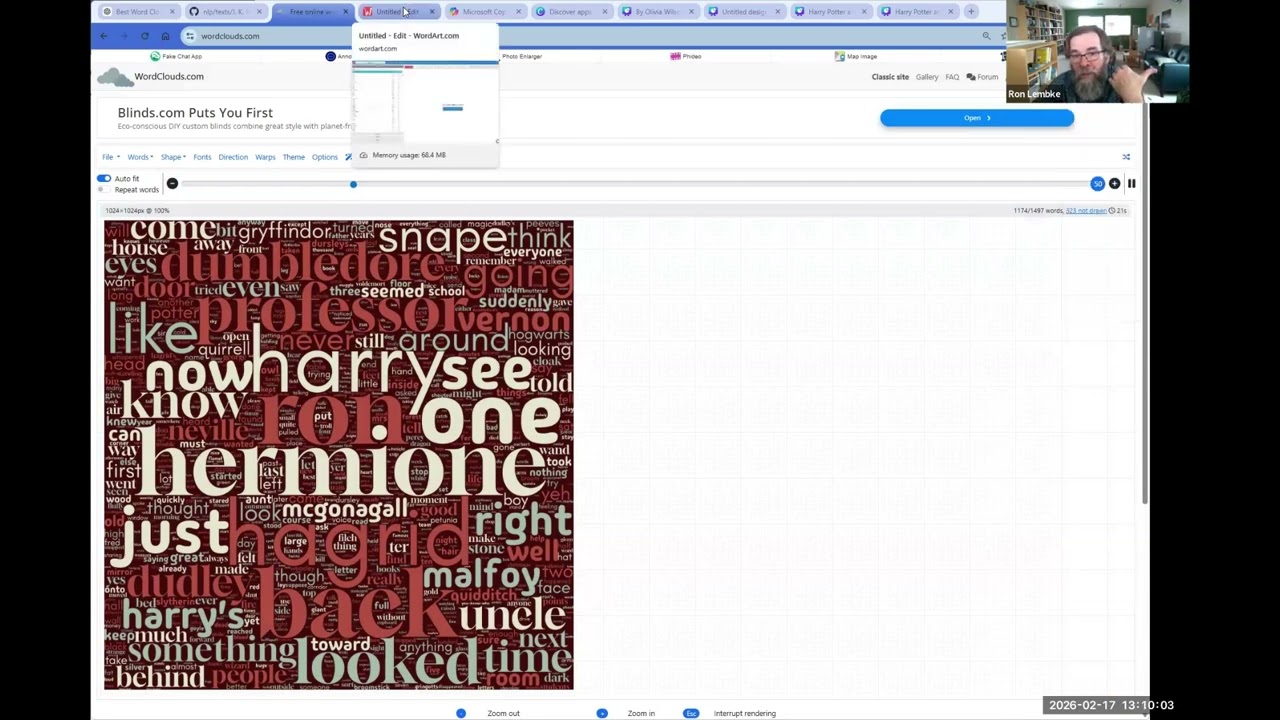This screenshot has height=720, width=1280.
Task: Open the File dropdown menu
Action: tap(110, 157)
